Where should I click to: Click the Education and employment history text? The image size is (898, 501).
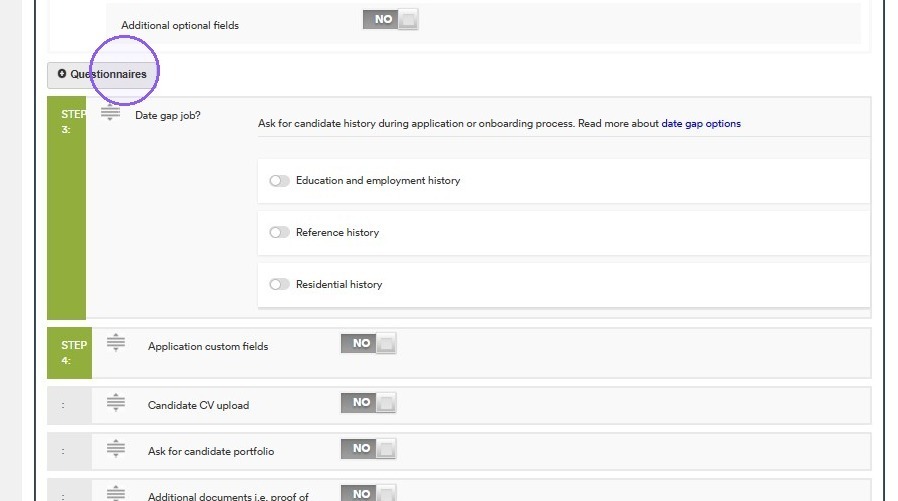[378, 181]
